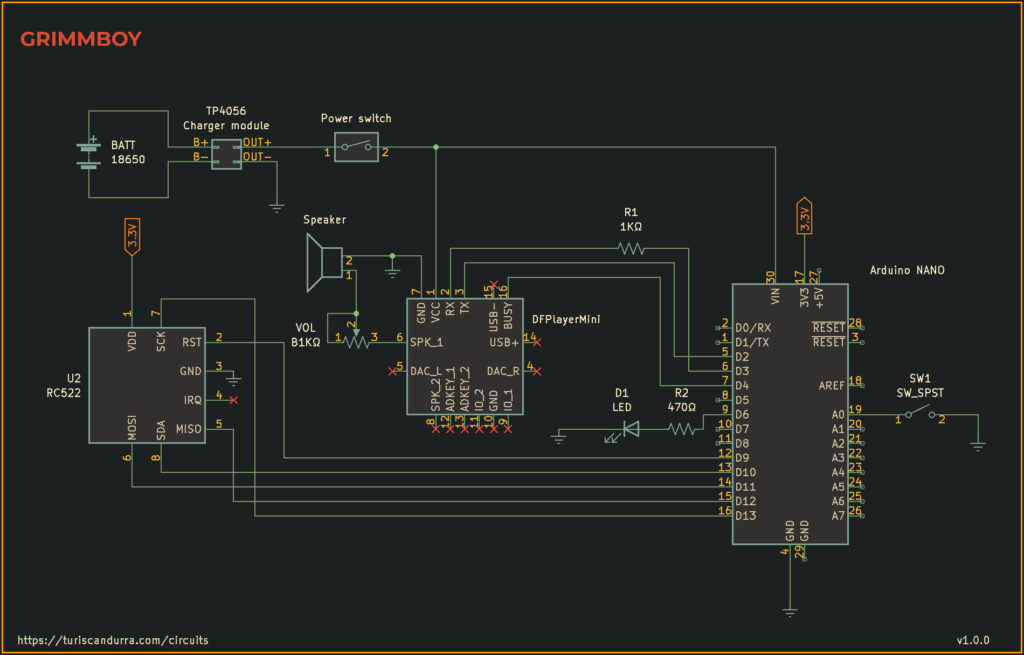Select the U2 RC522 module body
Viewport: 1024px width, 655px height.
tap(147, 385)
